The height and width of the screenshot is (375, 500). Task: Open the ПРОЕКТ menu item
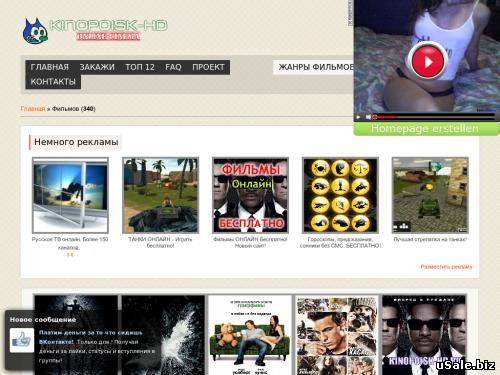click(x=208, y=67)
